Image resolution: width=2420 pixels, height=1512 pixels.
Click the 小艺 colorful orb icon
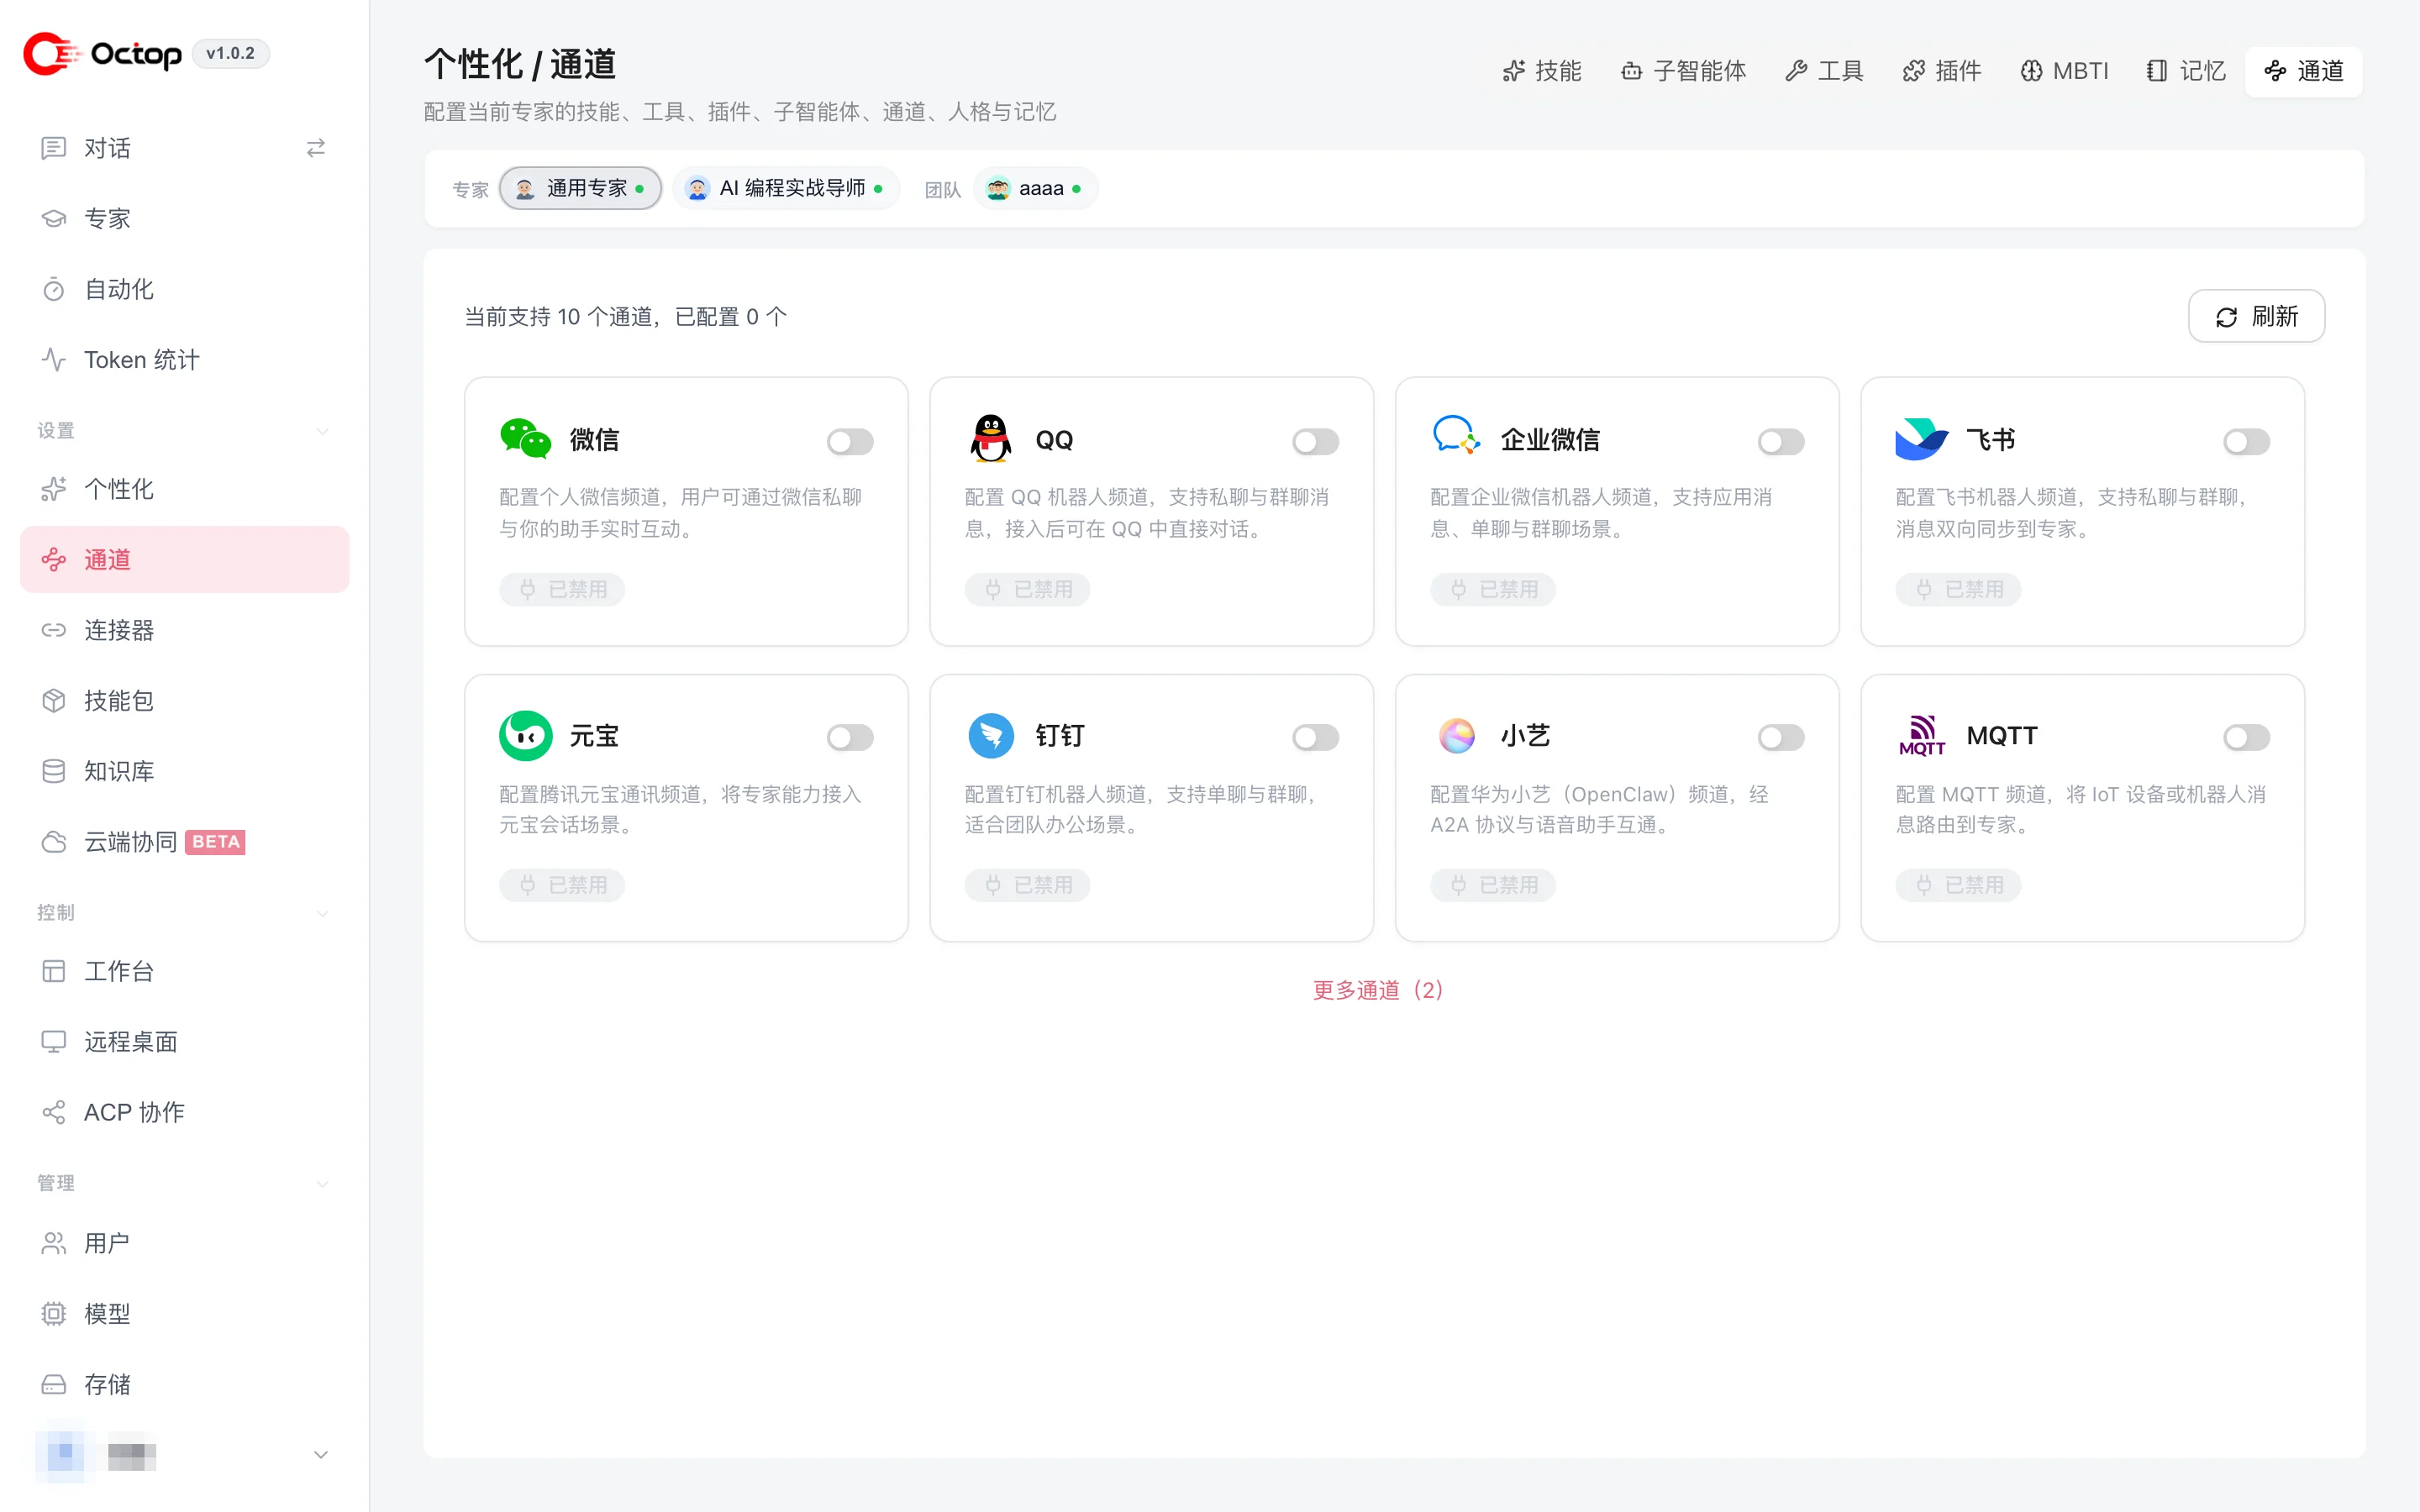1456,736
